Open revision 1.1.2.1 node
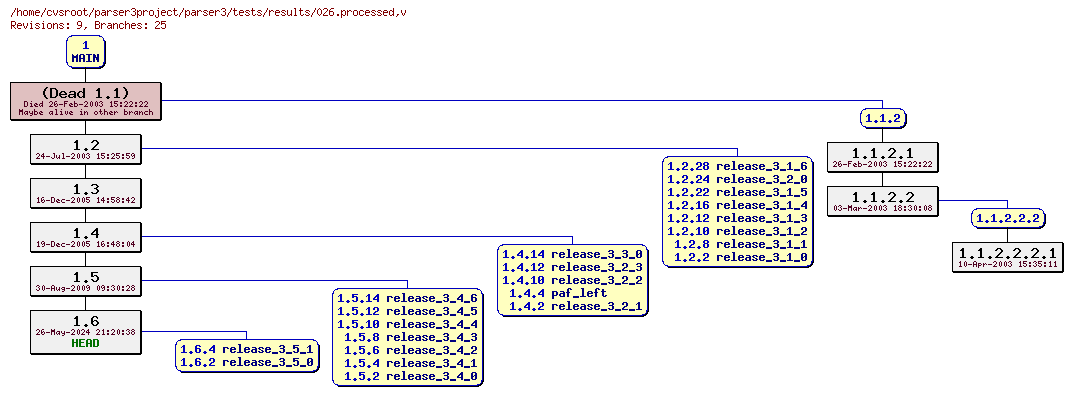This screenshot has width=1072, height=395. 883,157
